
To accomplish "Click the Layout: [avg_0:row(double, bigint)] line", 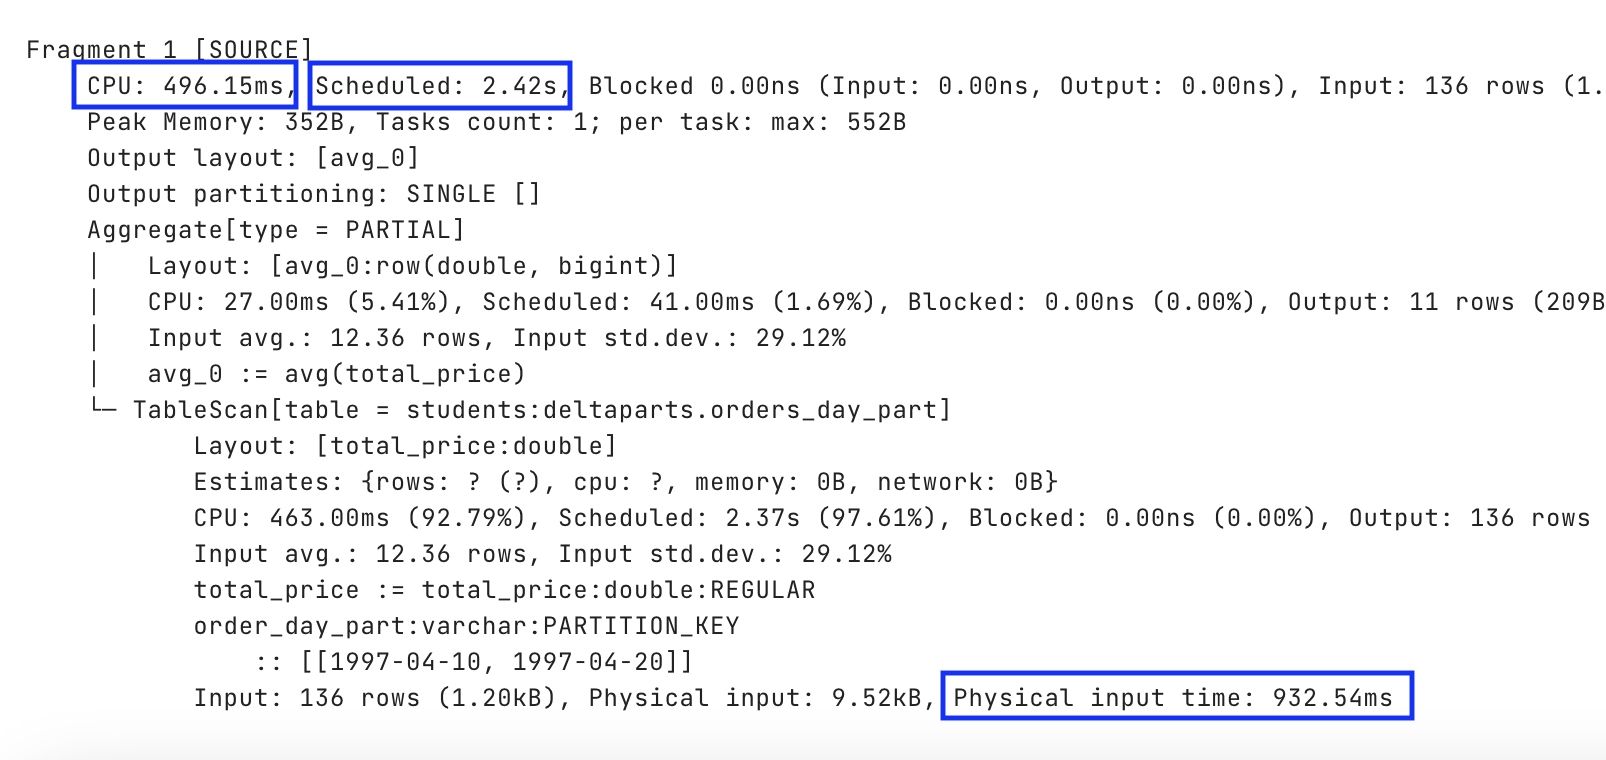I will pyautogui.click(x=413, y=266).
